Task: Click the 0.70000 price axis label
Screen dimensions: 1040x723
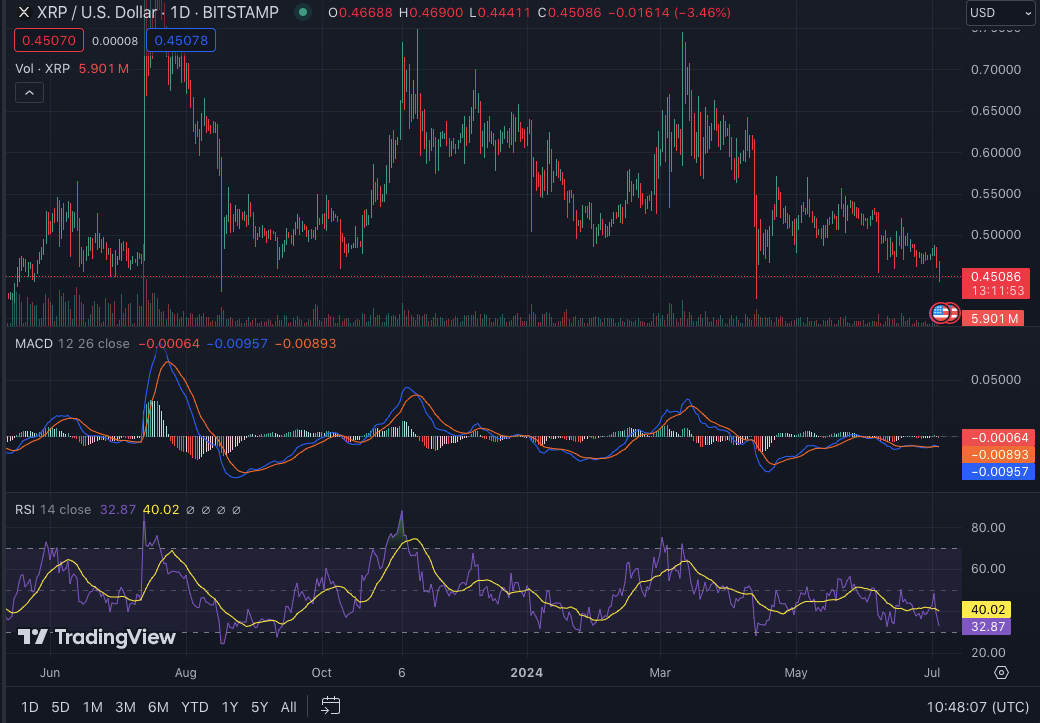Action: pyautogui.click(x=996, y=70)
